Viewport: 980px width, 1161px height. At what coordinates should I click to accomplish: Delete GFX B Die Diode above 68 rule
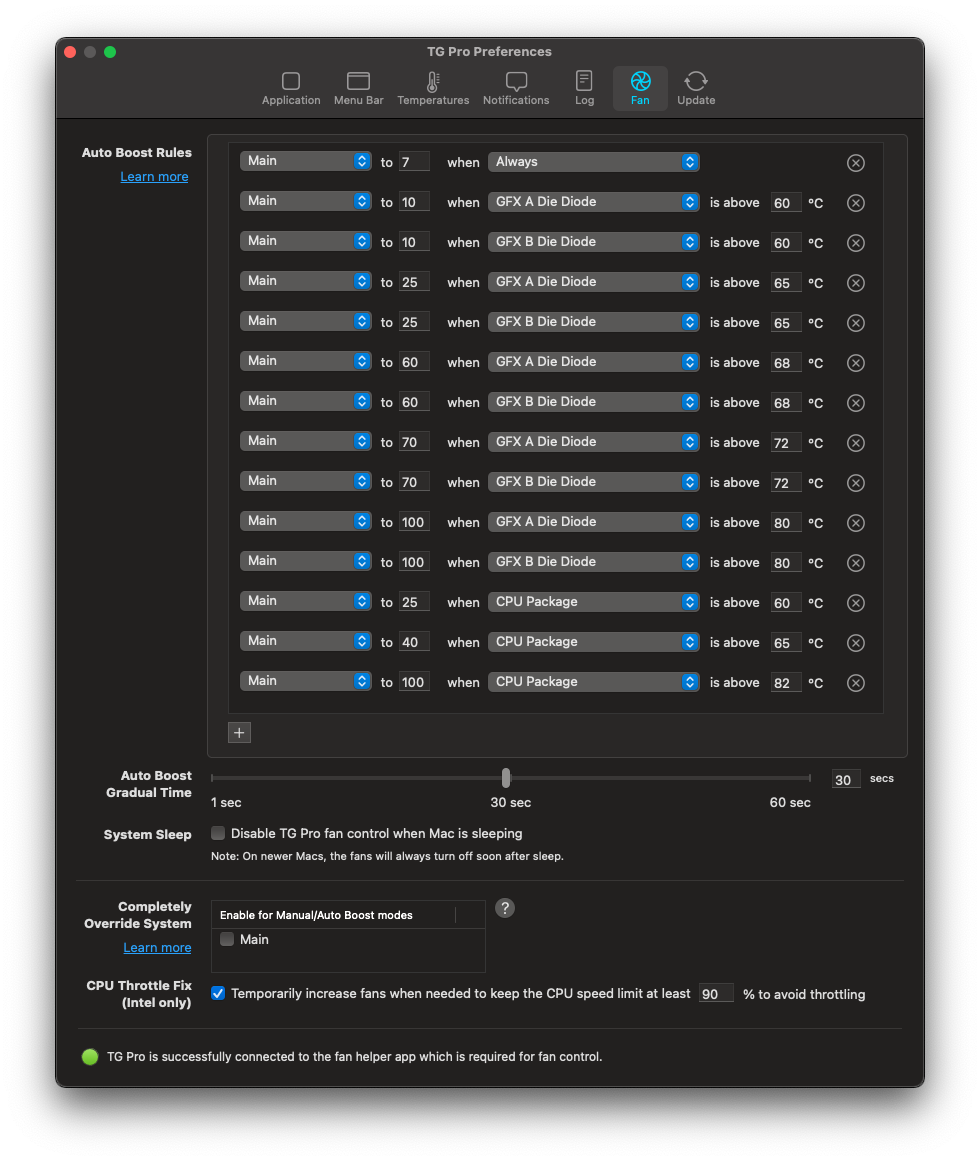tap(856, 403)
